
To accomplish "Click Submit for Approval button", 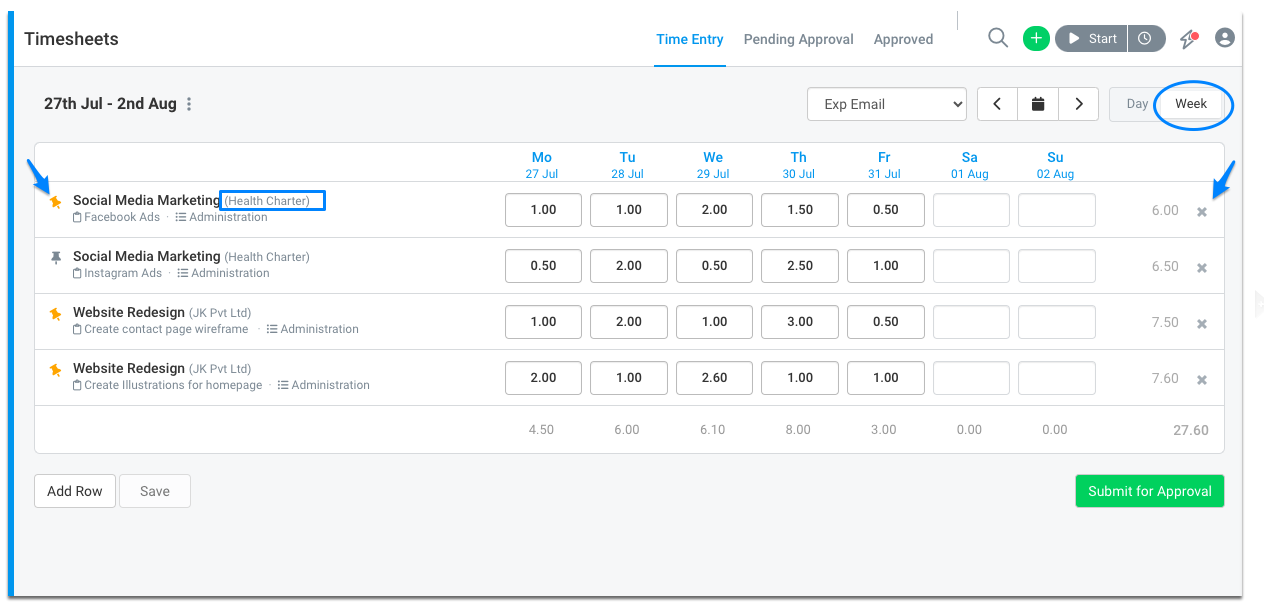I will coord(1150,491).
